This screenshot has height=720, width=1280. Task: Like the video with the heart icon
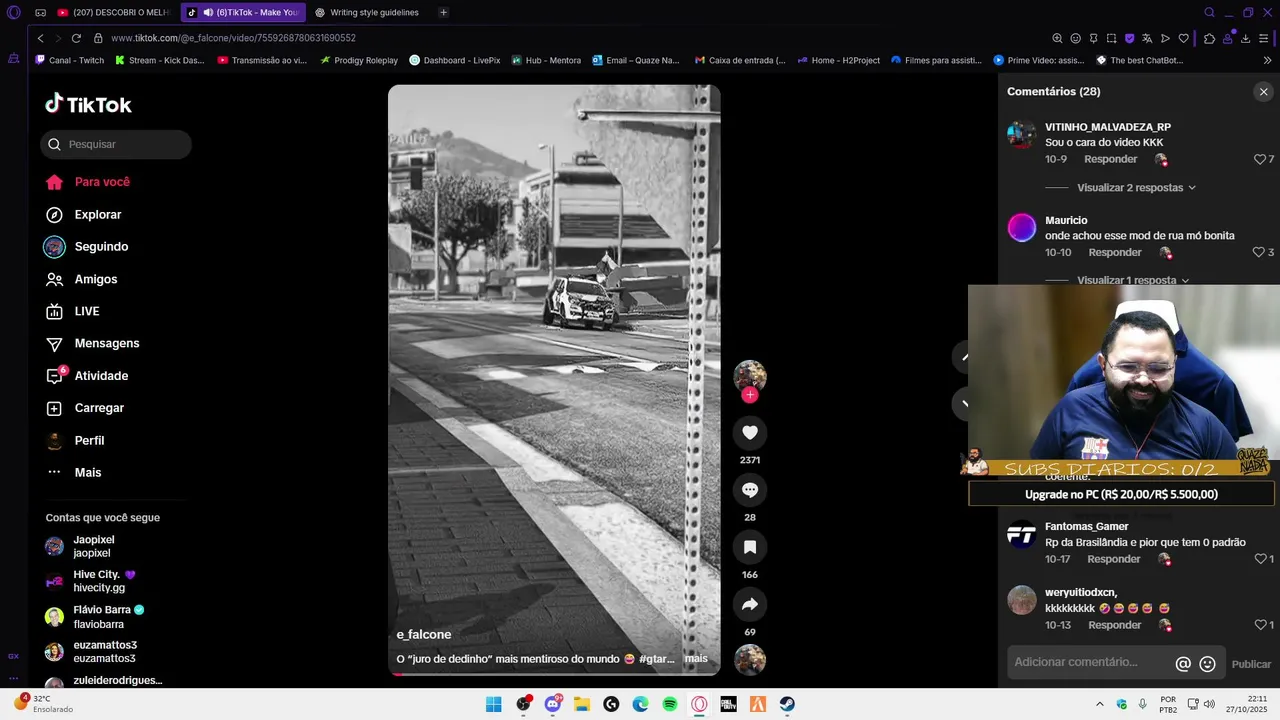coord(750,432)
